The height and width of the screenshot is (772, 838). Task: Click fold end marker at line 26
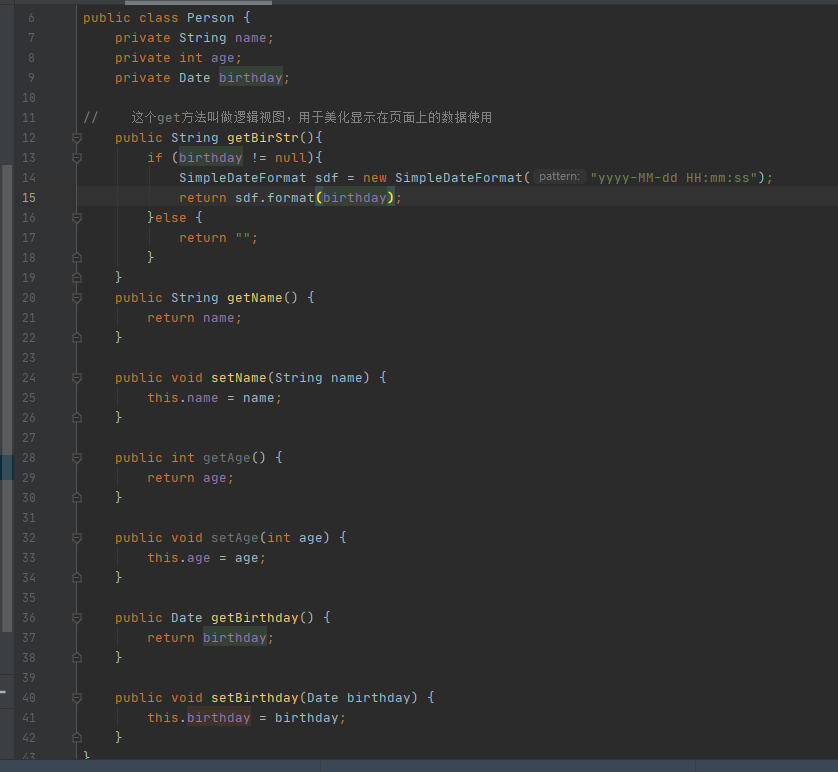pyautogui.click(x=76, y=418)
